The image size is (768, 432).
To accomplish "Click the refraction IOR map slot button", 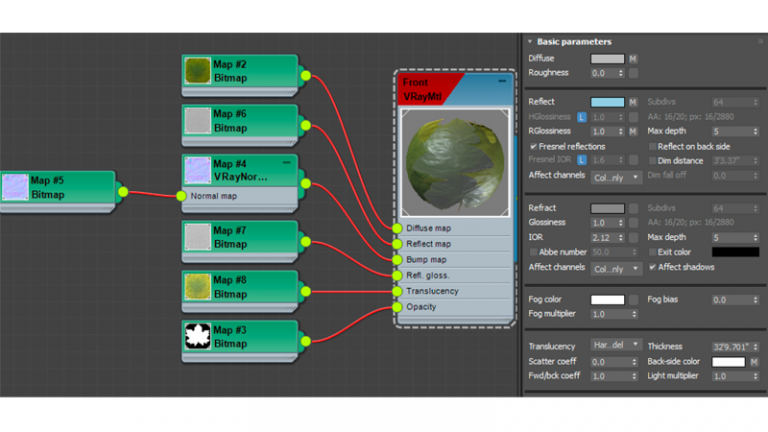I will (633, 238).
